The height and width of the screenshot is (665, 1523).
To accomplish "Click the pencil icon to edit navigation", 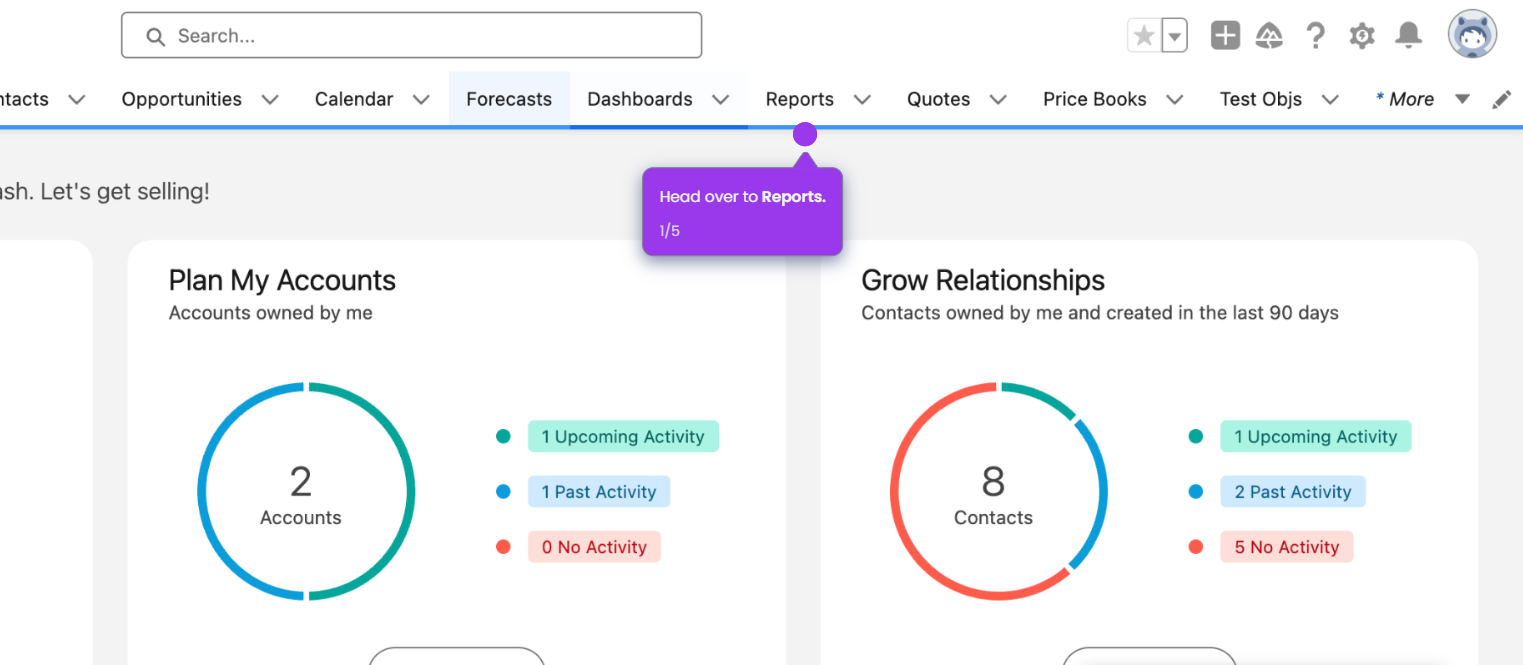I will pos(1501,99).
